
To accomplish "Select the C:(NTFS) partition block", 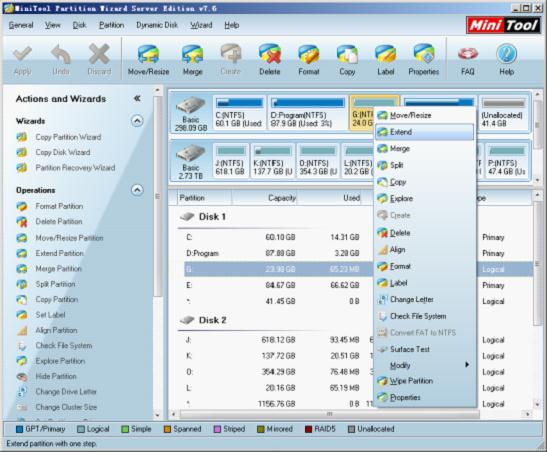I will click(x=239, y=113).
